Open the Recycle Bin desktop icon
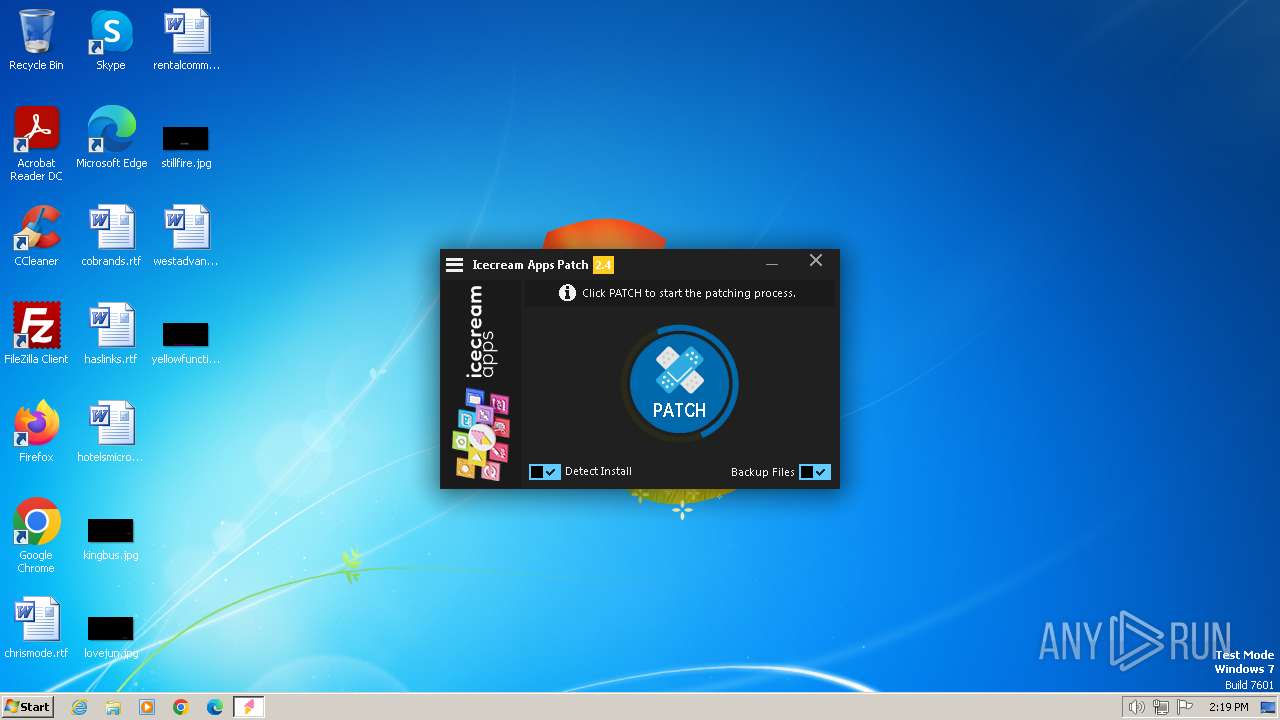Image resolution: width=1280 pixels, height=720 pixels. tap(36, 41)
